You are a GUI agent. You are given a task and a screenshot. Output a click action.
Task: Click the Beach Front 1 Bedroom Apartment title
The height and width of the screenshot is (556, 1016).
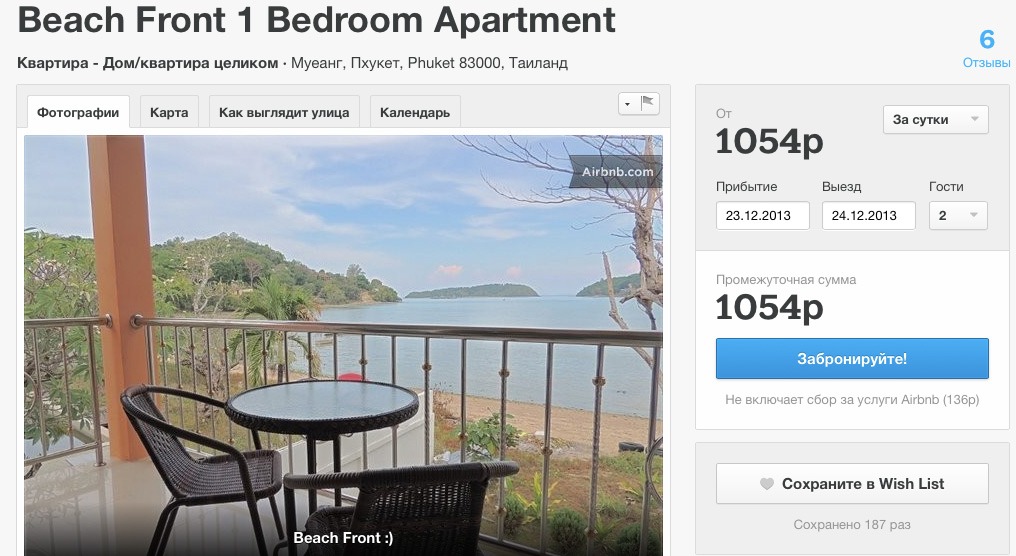pyautogui.click(x=316, y=19)
